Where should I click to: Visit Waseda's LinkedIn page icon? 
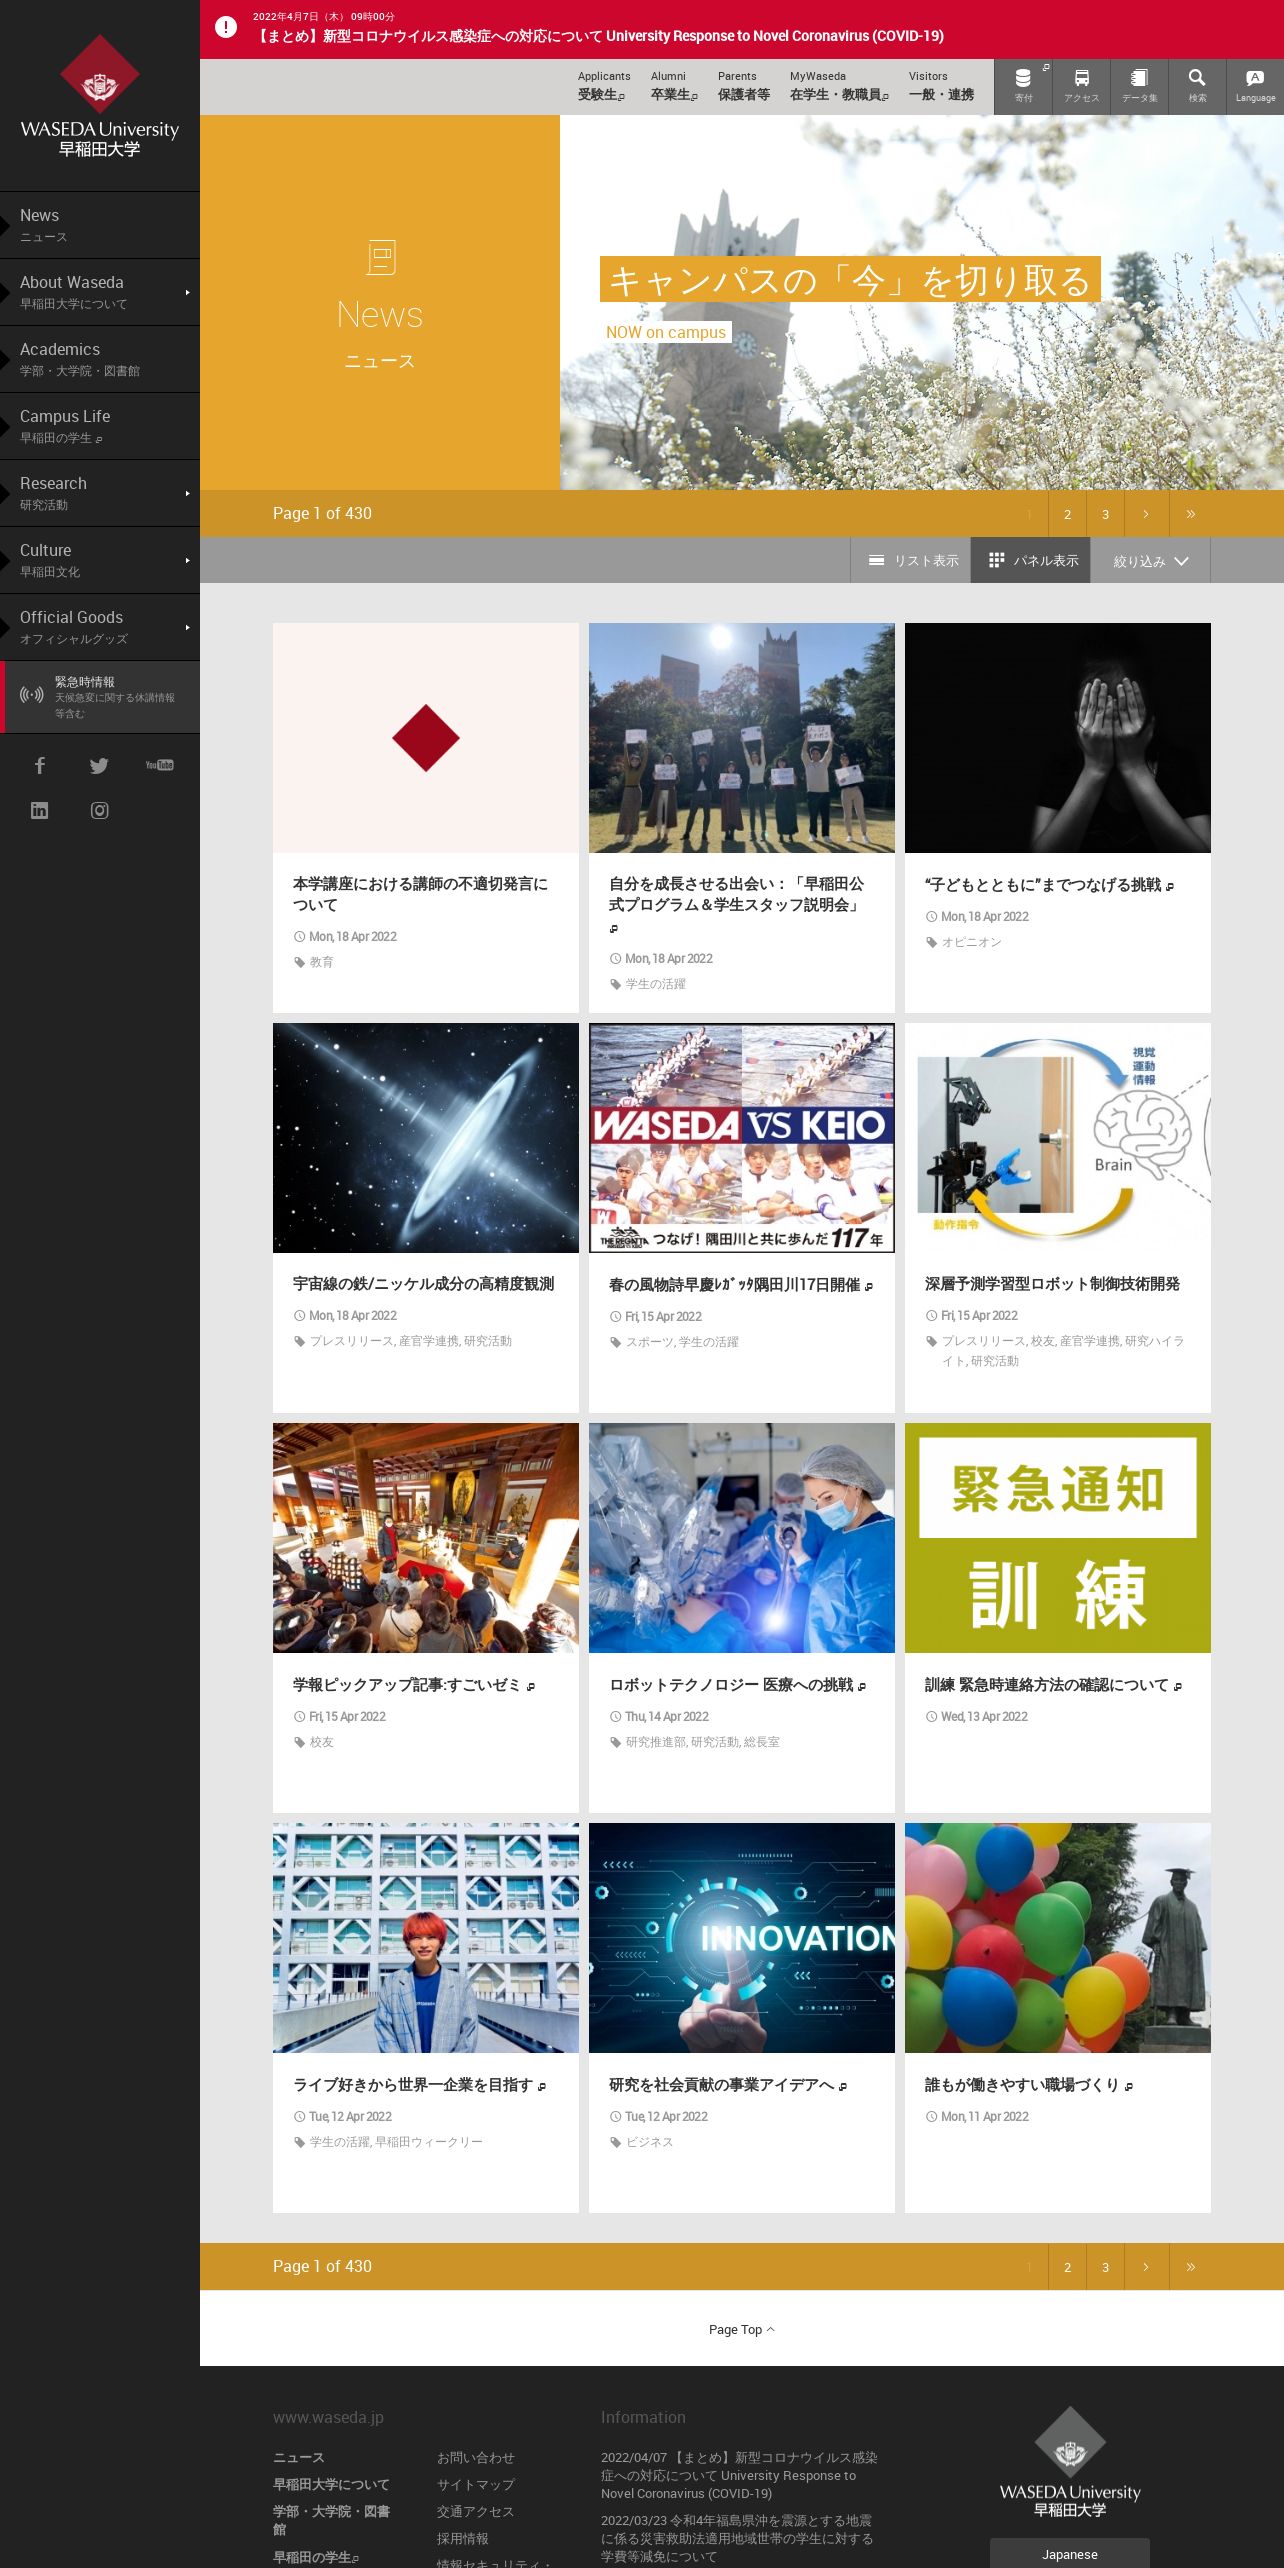click(x=39, y=810)
